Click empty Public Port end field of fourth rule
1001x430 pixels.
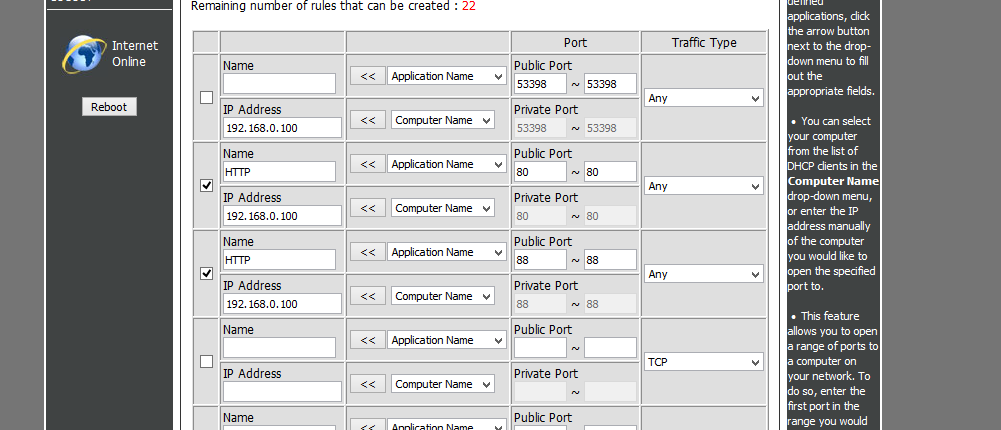[610, 348]
